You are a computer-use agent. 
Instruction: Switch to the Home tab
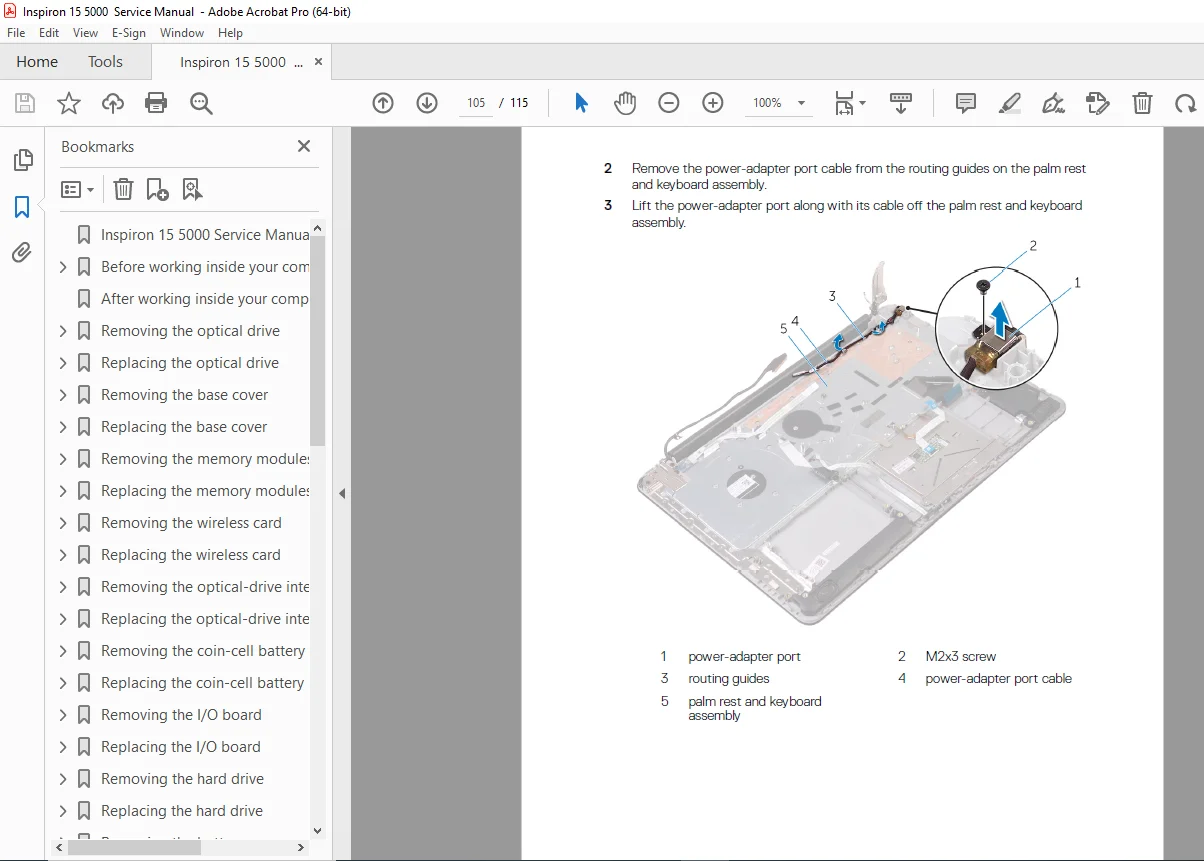[x=37, y=61]
